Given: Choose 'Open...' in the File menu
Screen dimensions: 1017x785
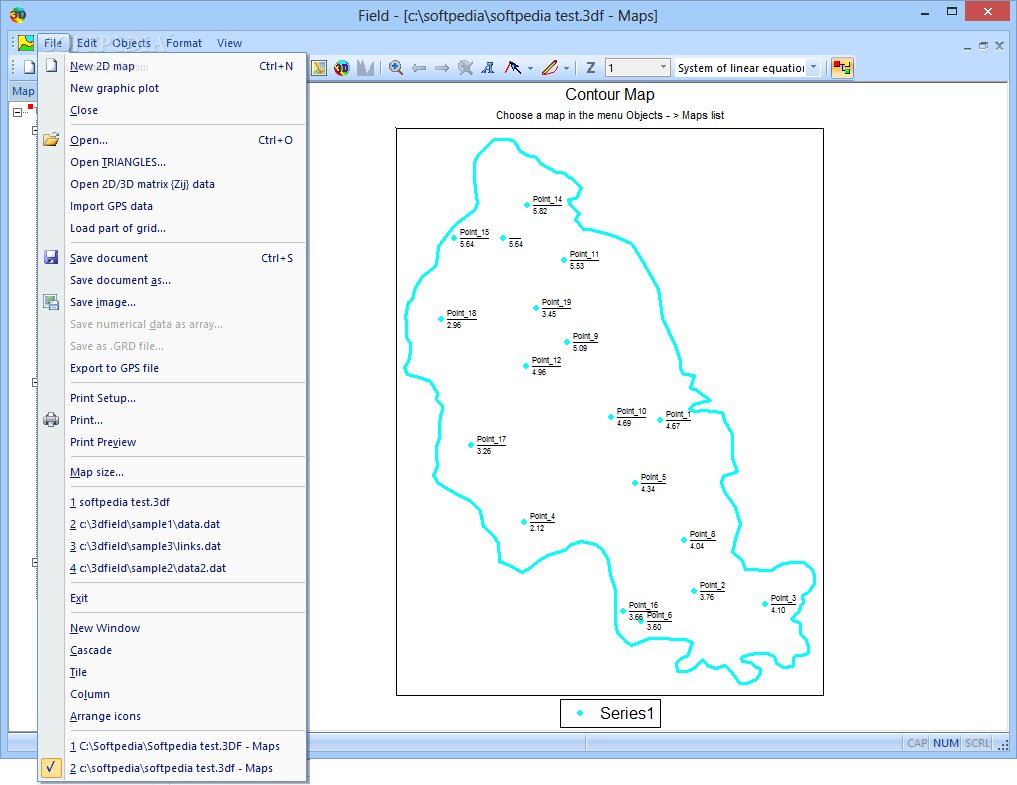Looking at the screenshot, I should pyautogui.click(x=171, y=140).
